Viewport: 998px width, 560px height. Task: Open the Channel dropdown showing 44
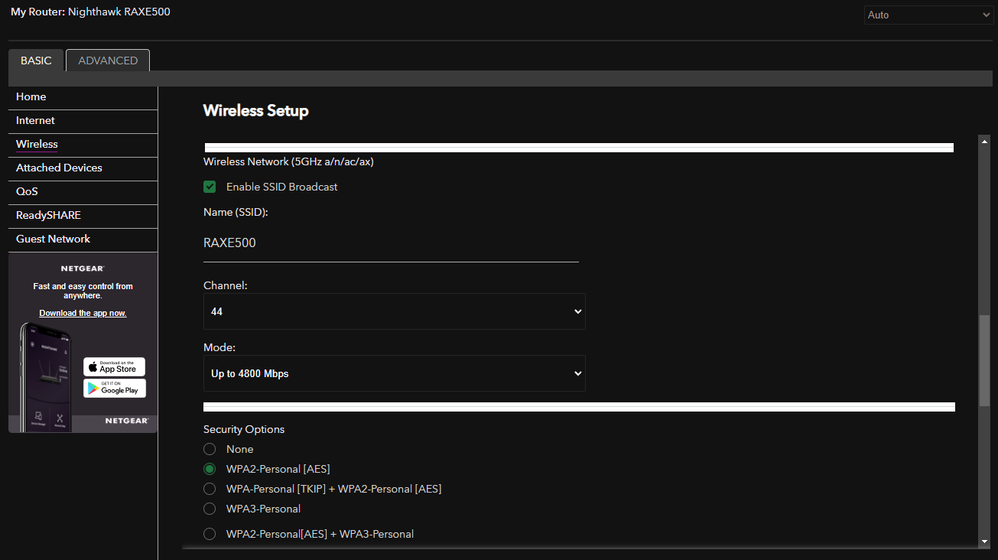394,312
